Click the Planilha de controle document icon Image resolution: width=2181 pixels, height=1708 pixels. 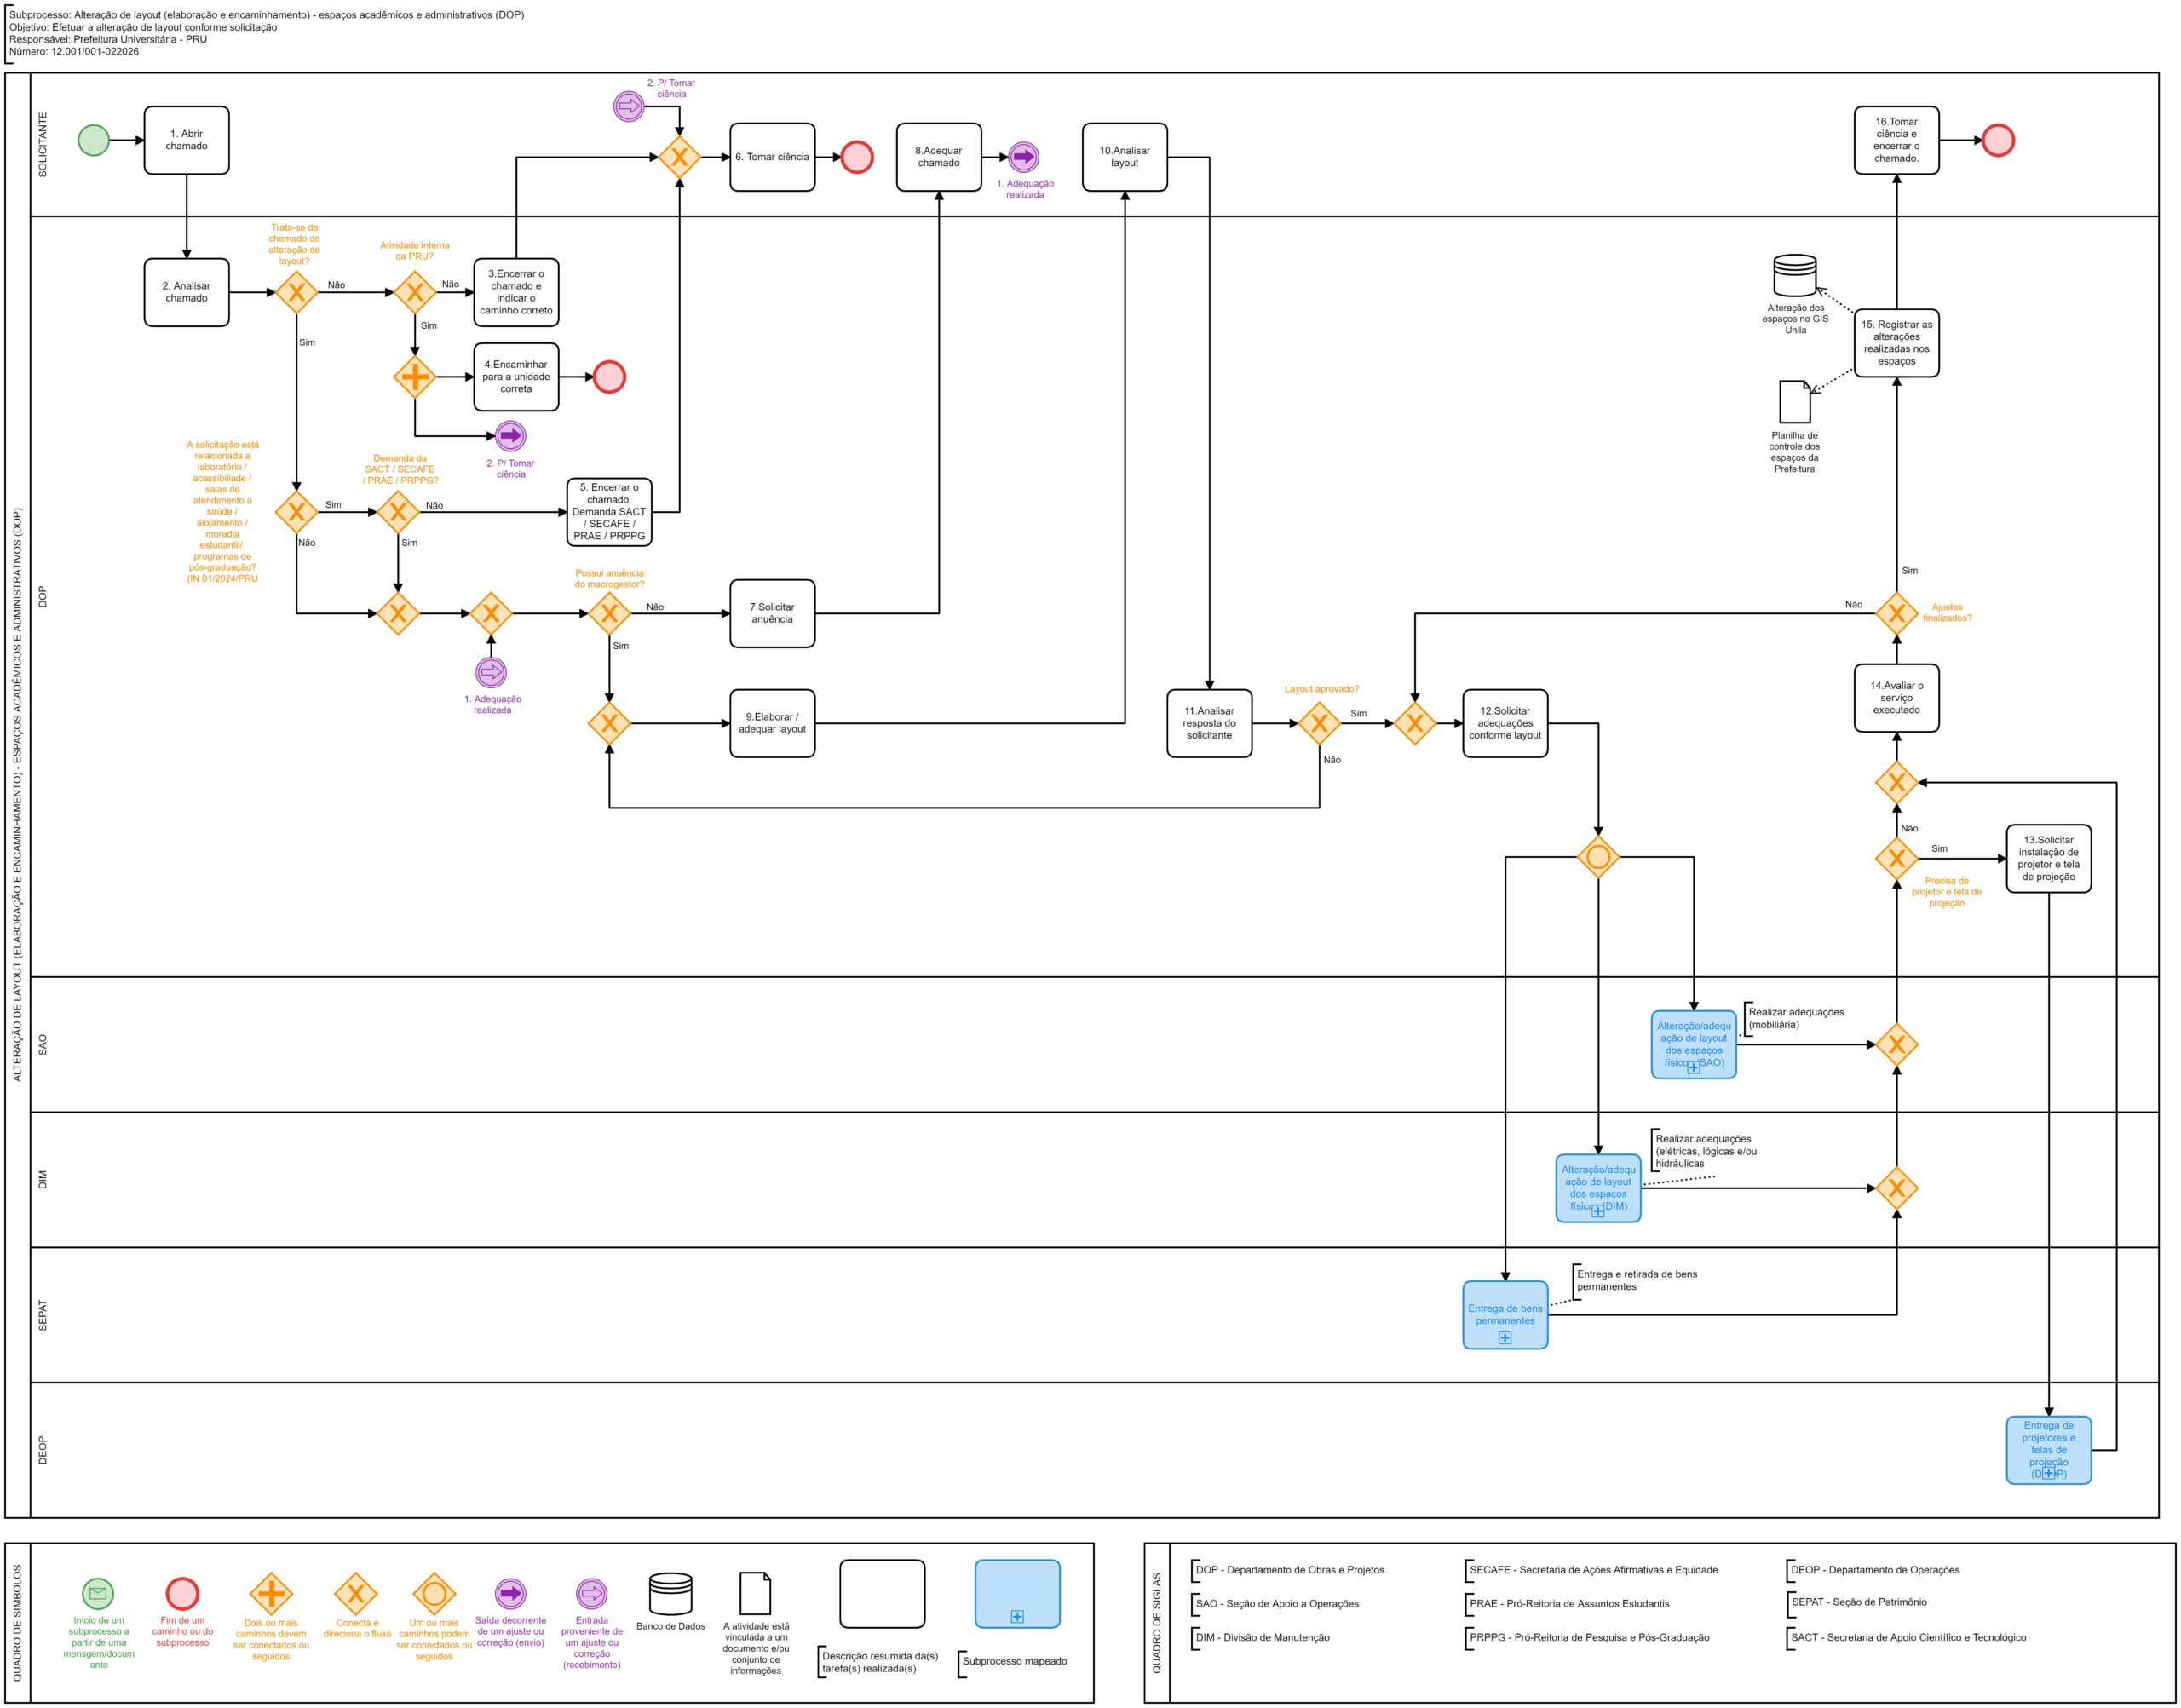click(x=1794, y=401)
